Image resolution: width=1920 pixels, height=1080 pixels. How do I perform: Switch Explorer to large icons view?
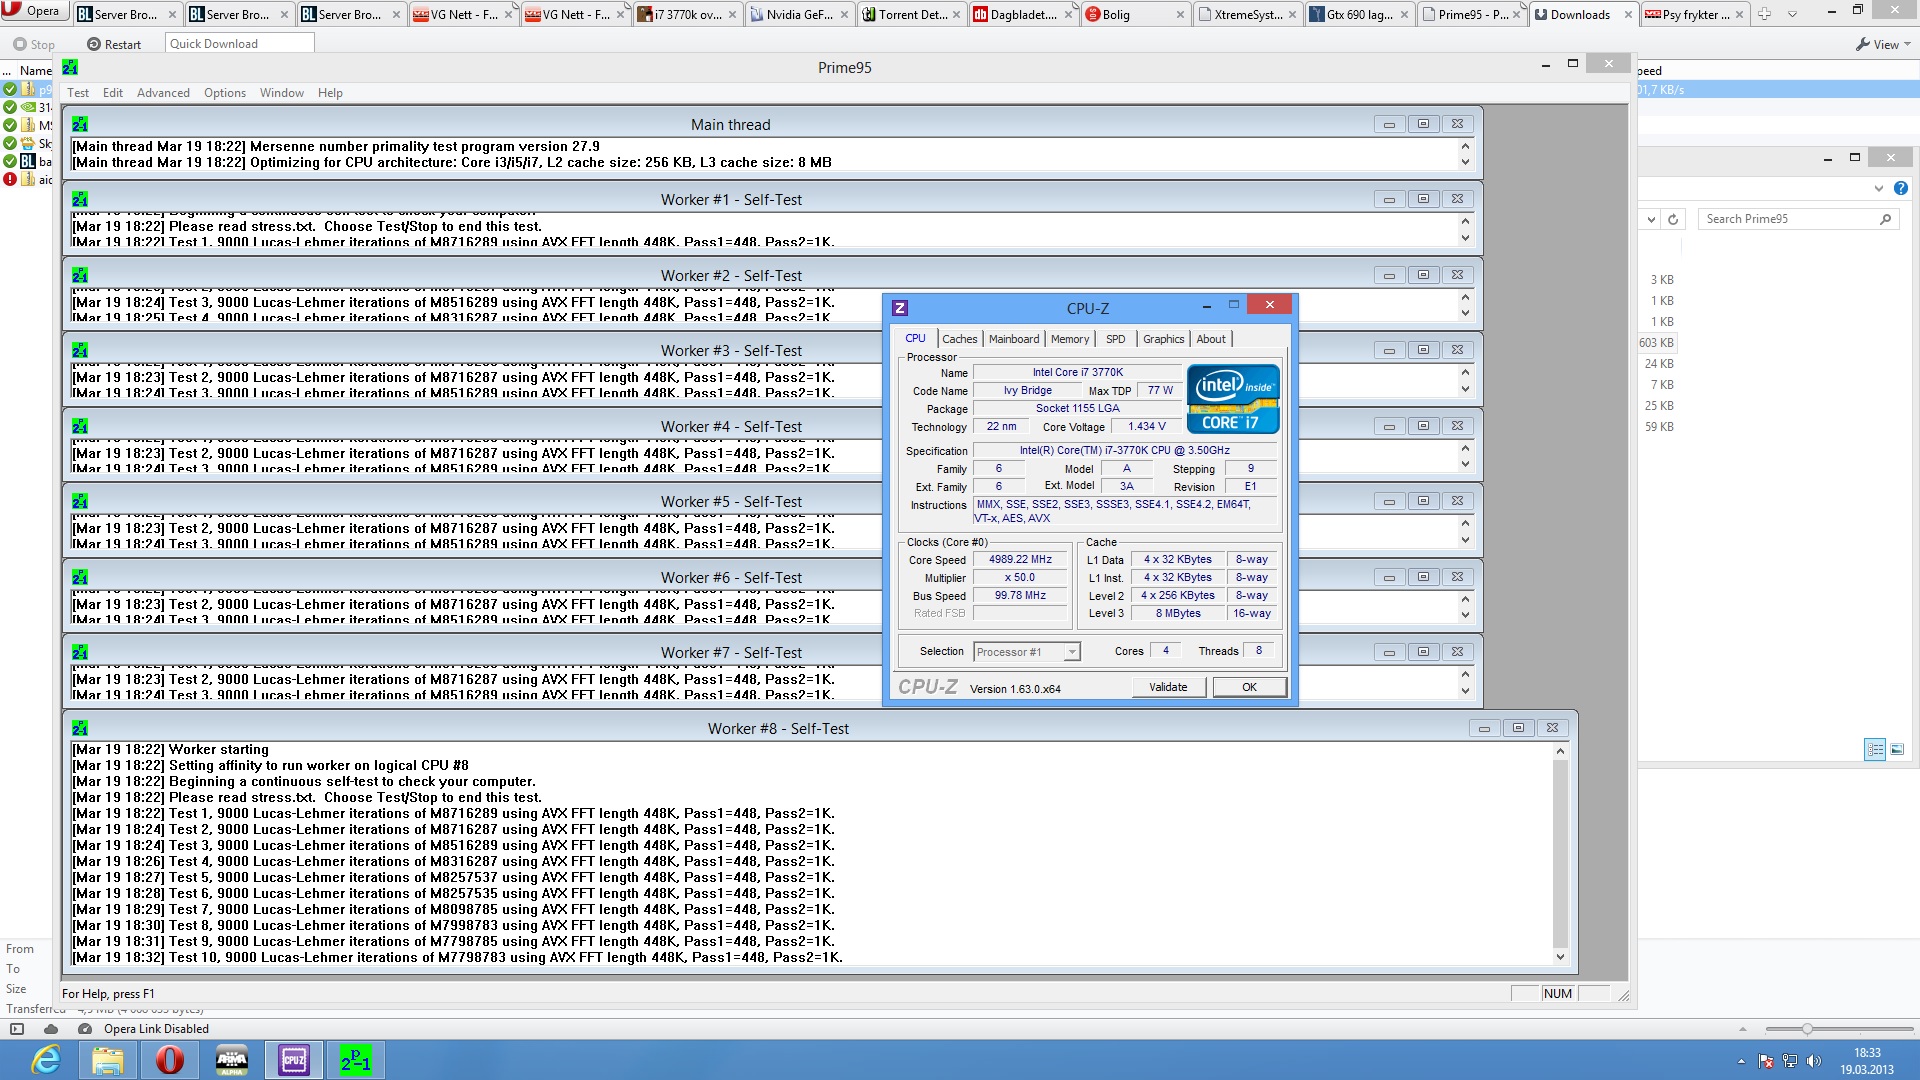point(1897,749)
